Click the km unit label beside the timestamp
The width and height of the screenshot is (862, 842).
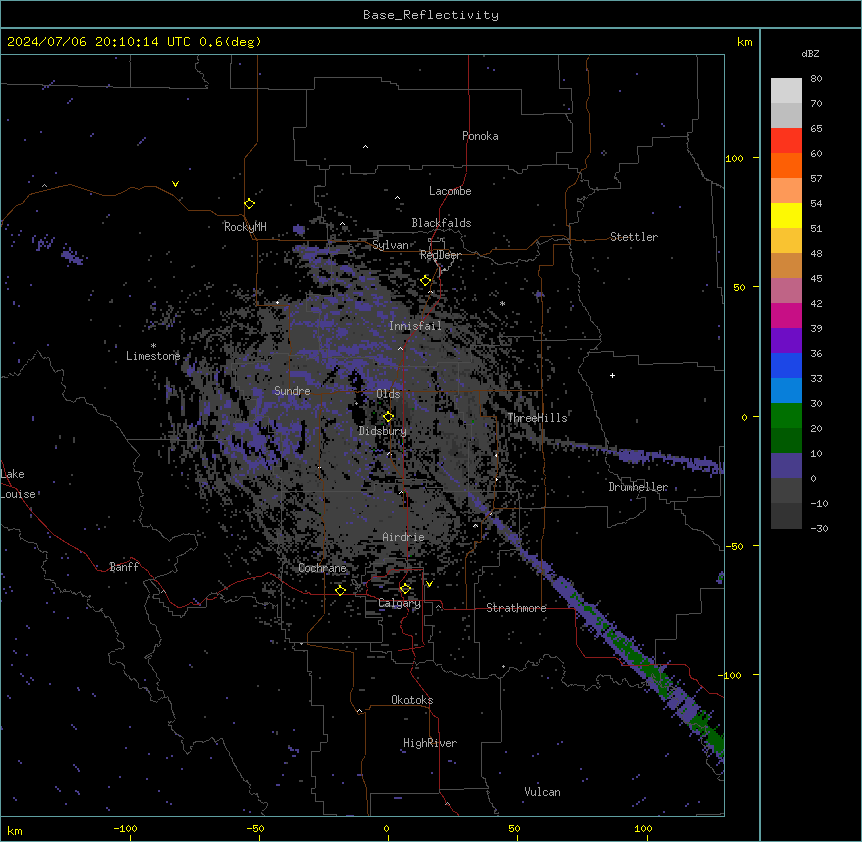pyautogui.click(x=745, y=42)
